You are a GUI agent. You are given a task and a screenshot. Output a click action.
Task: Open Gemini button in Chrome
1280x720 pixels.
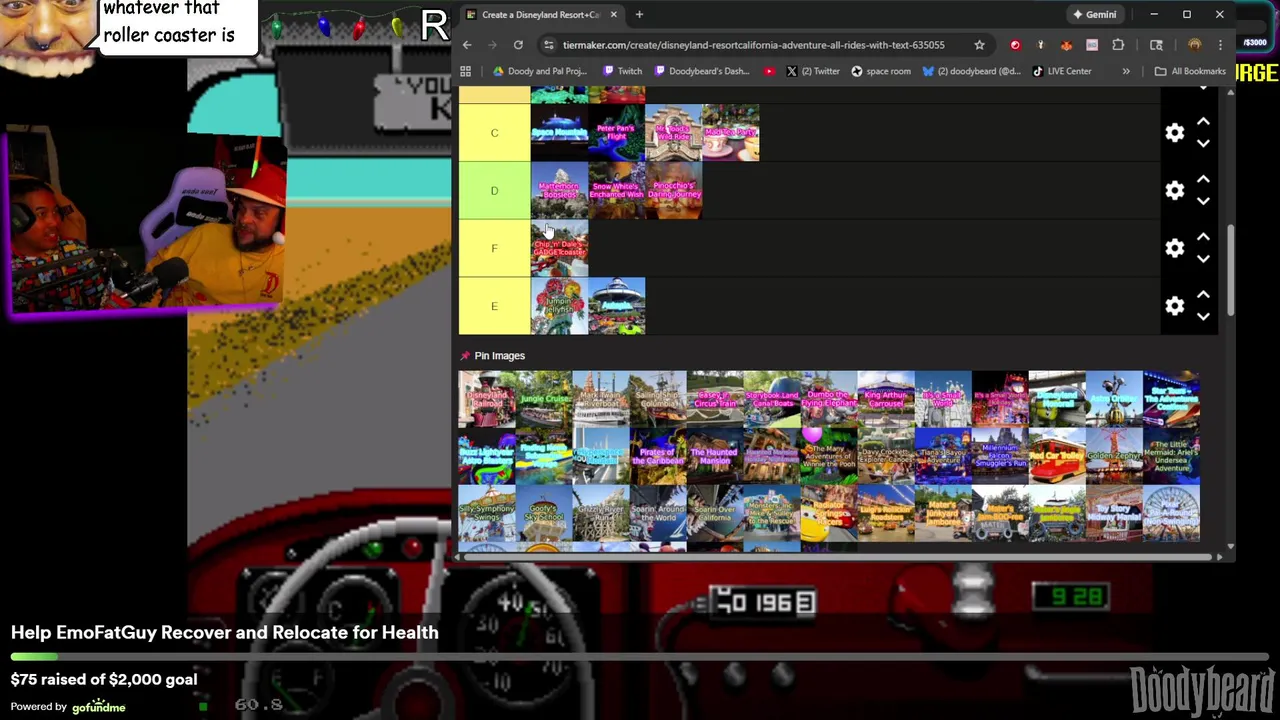1094,14
